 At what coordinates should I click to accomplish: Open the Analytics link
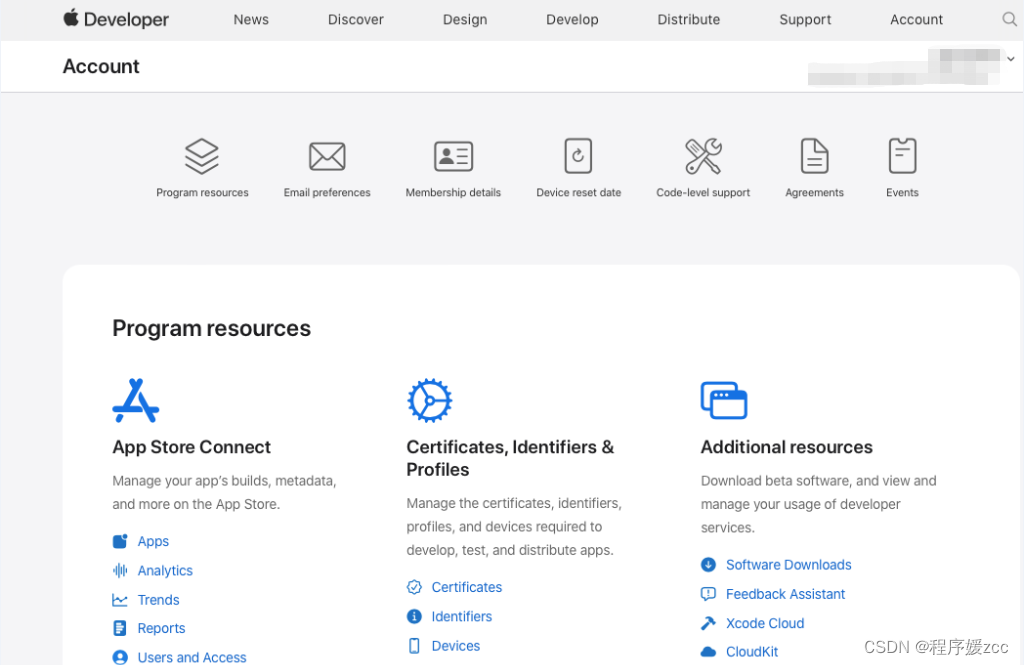coord(165,571)
